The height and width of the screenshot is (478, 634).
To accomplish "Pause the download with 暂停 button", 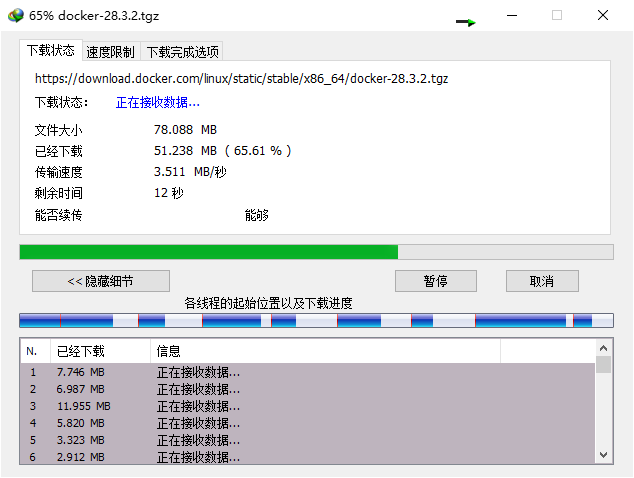I will point(435,281).
